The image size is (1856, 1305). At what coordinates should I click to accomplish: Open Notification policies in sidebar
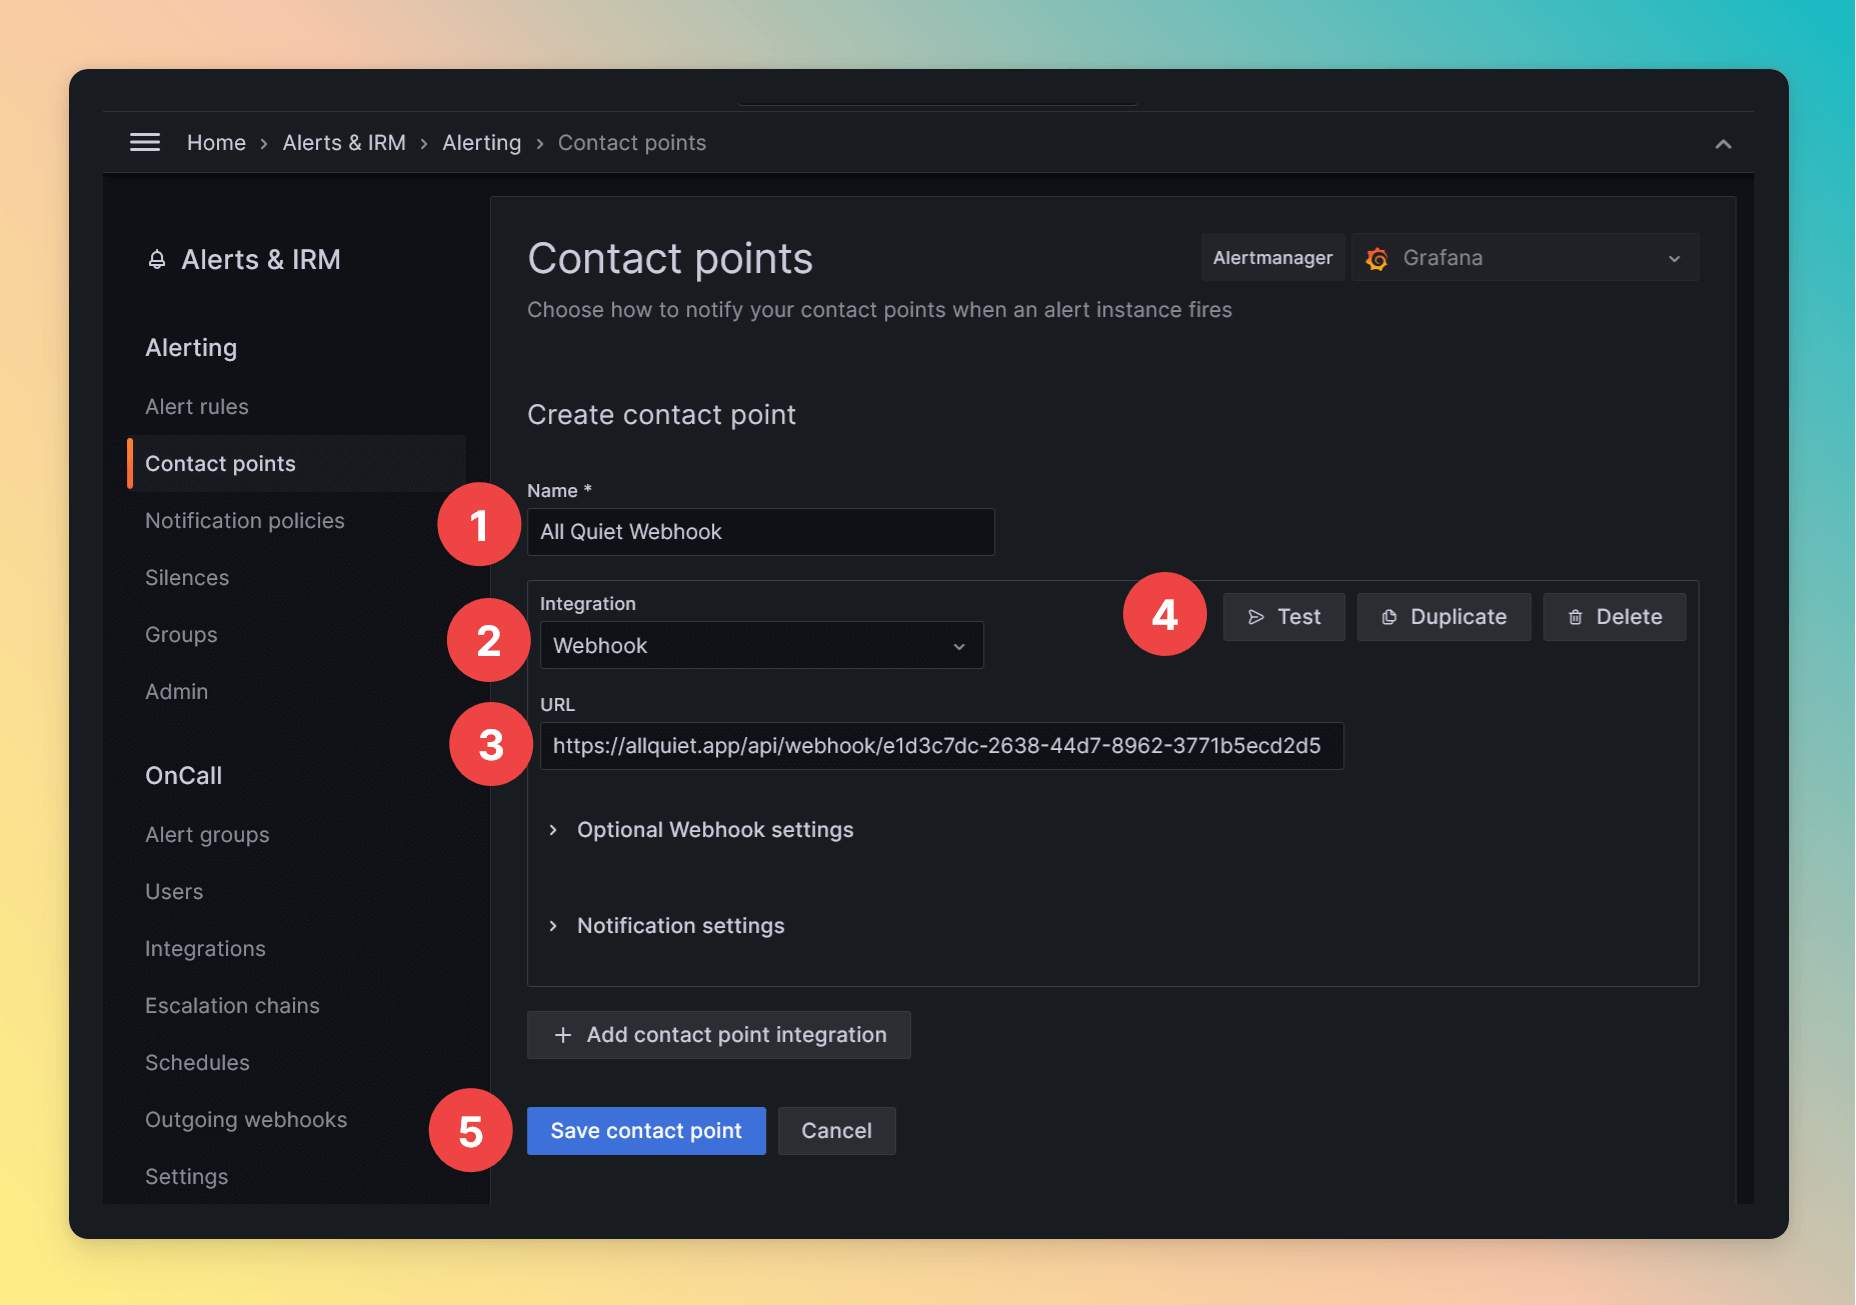245,521
